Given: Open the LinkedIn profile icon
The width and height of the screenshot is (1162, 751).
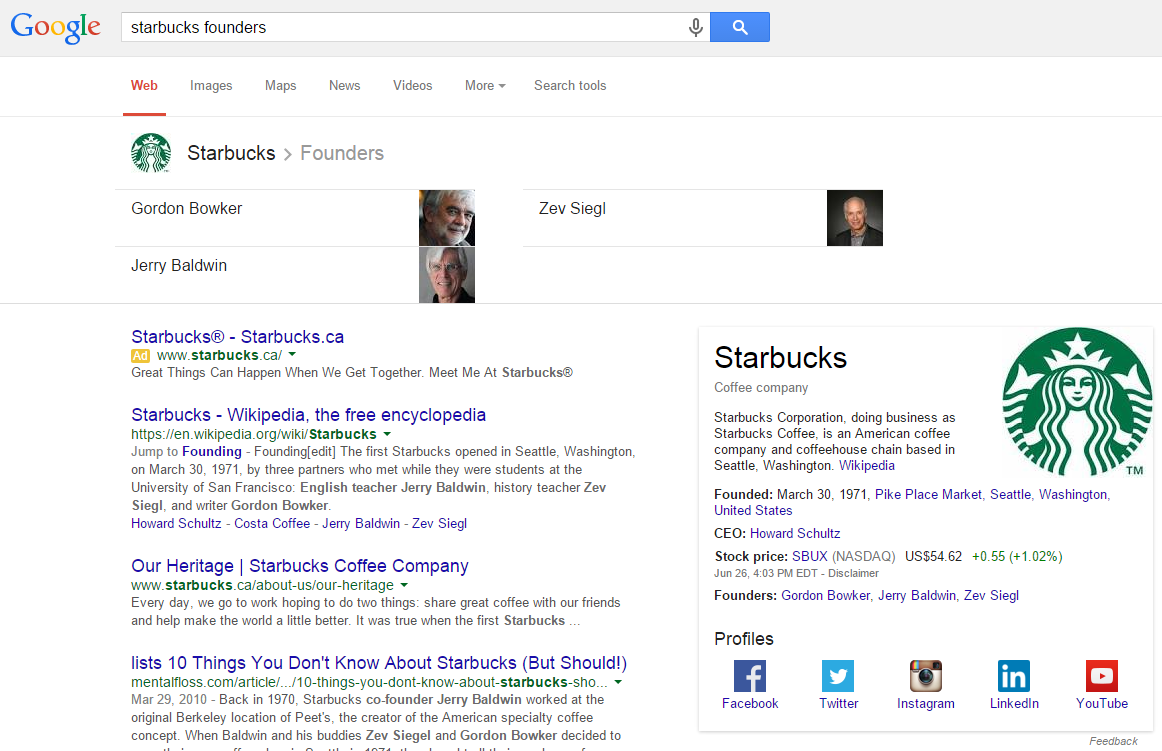Looking at the screenshot, I should (x=1014, y=676).
